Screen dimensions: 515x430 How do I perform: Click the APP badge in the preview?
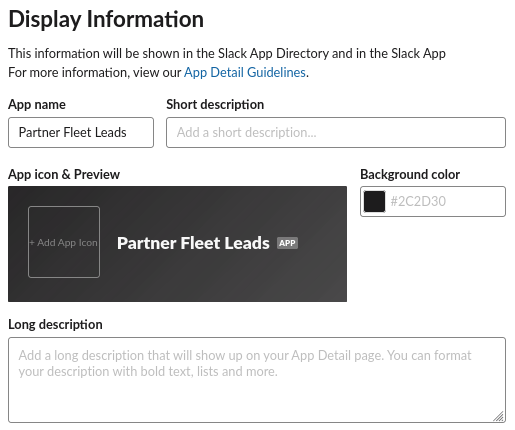287,243
